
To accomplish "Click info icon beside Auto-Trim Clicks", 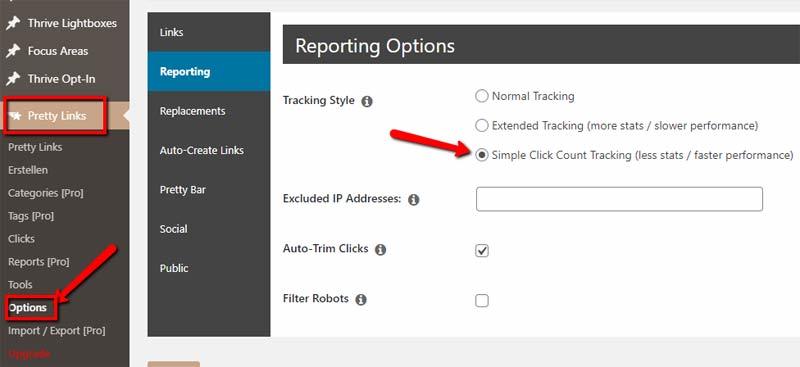I will coord(381,250).
